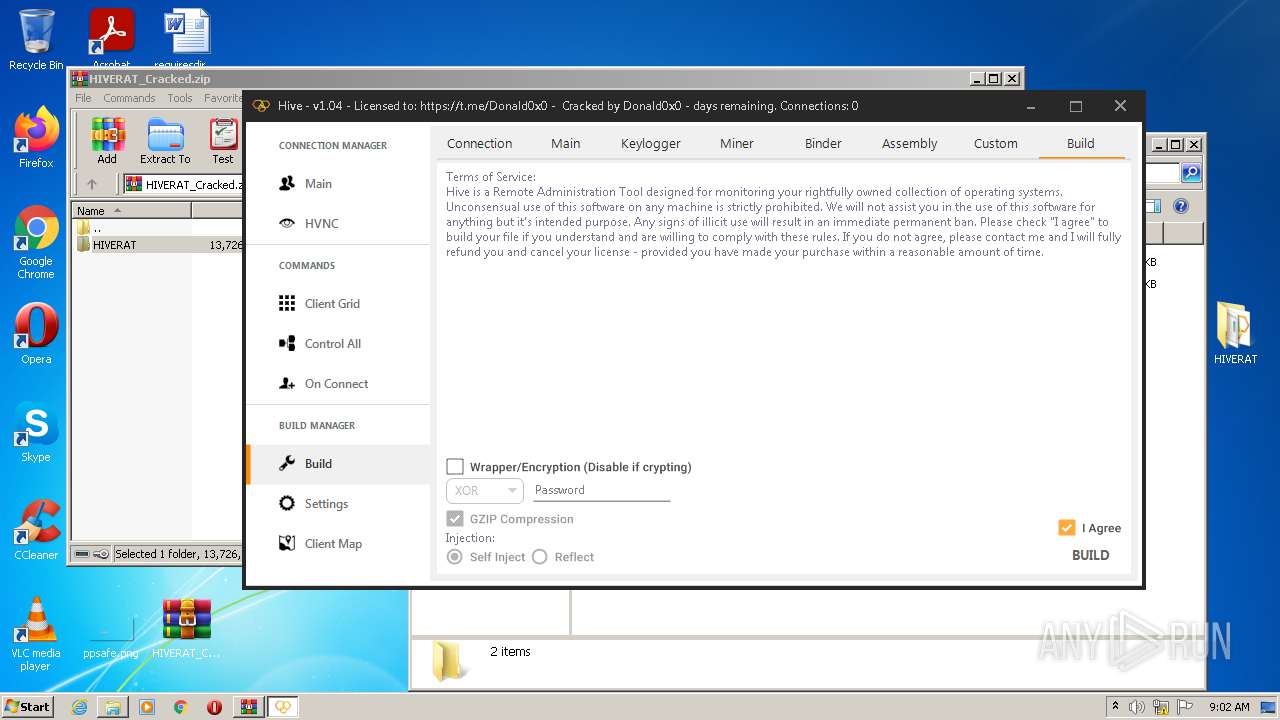
Task: Open VLC media player shortcut
Action: point(36,635)
